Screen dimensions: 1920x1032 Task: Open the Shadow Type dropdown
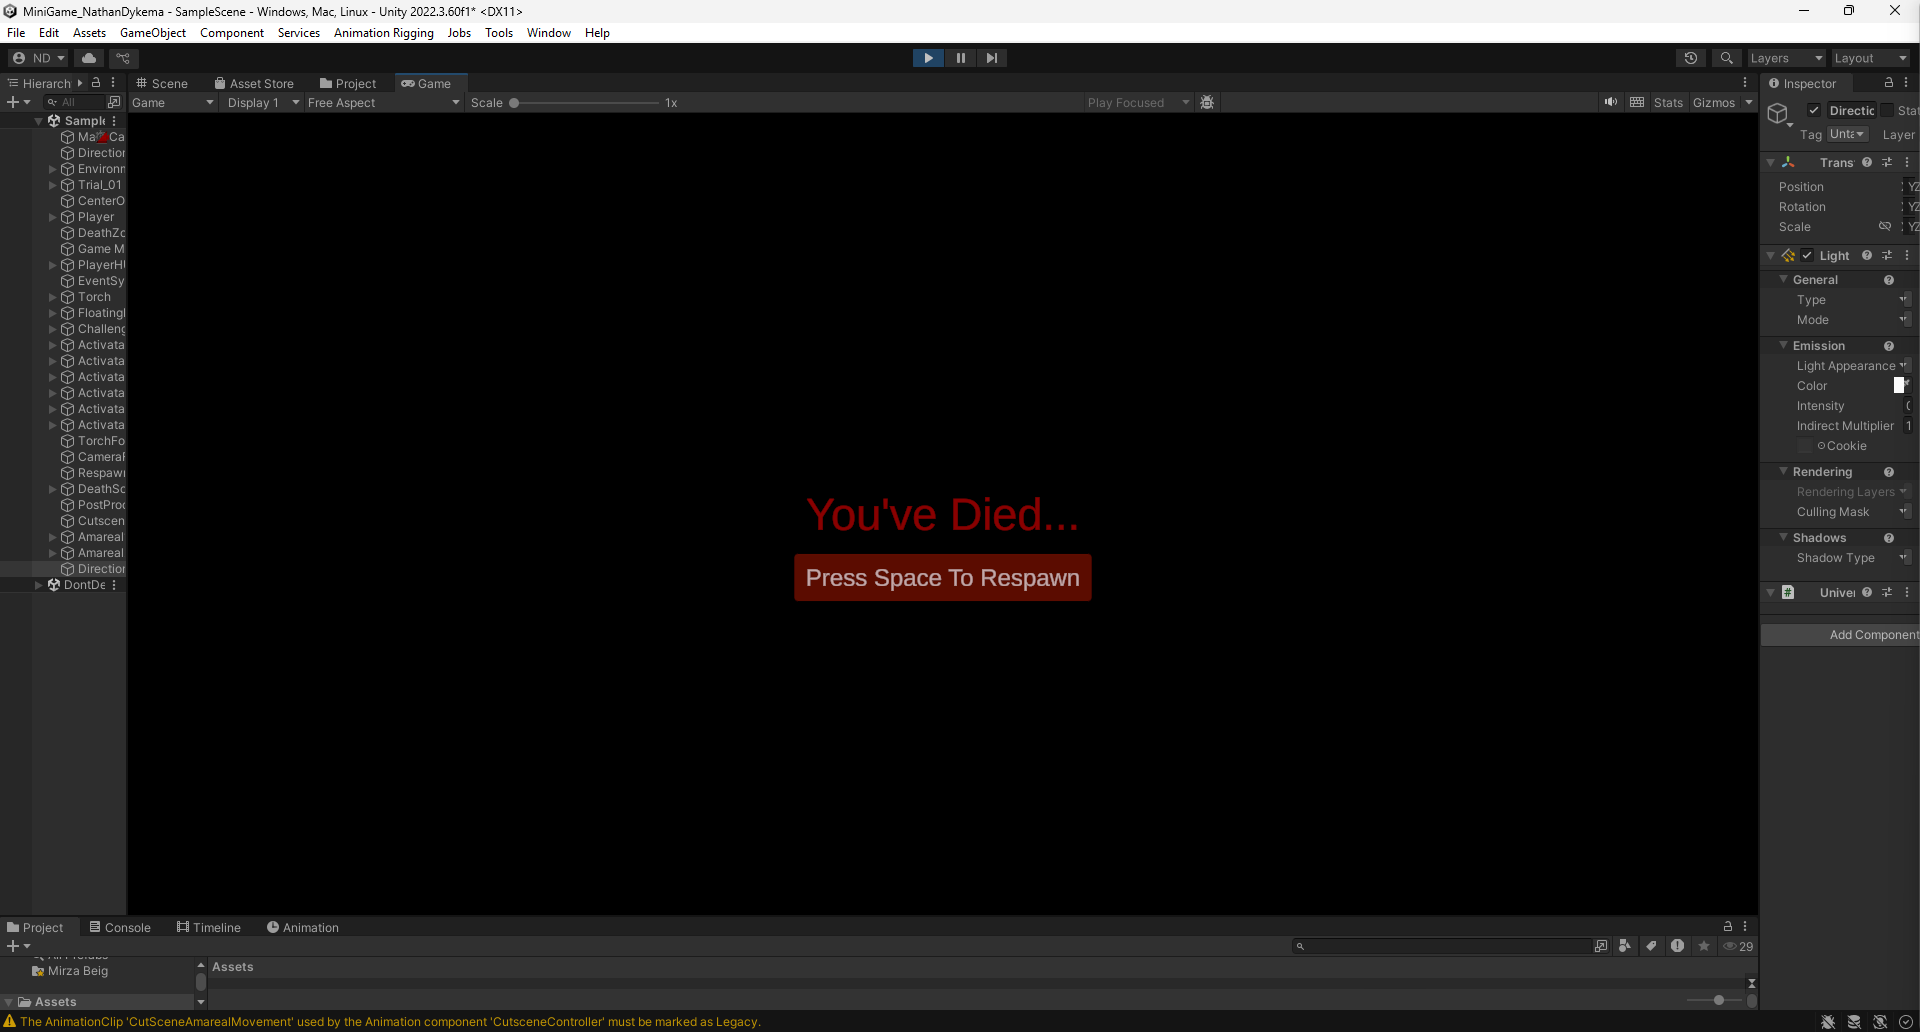(x=1905, y=558)
